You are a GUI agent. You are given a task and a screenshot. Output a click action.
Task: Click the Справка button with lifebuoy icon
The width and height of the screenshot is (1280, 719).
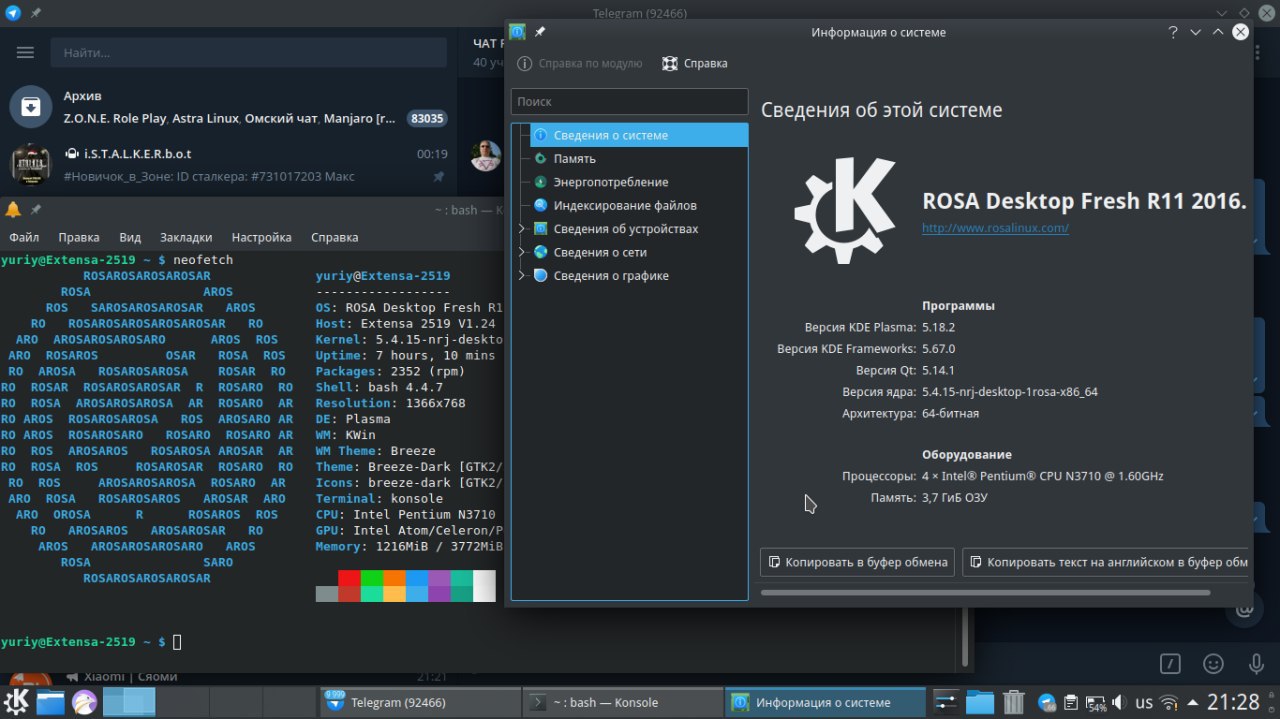click(x=695, y=63)
